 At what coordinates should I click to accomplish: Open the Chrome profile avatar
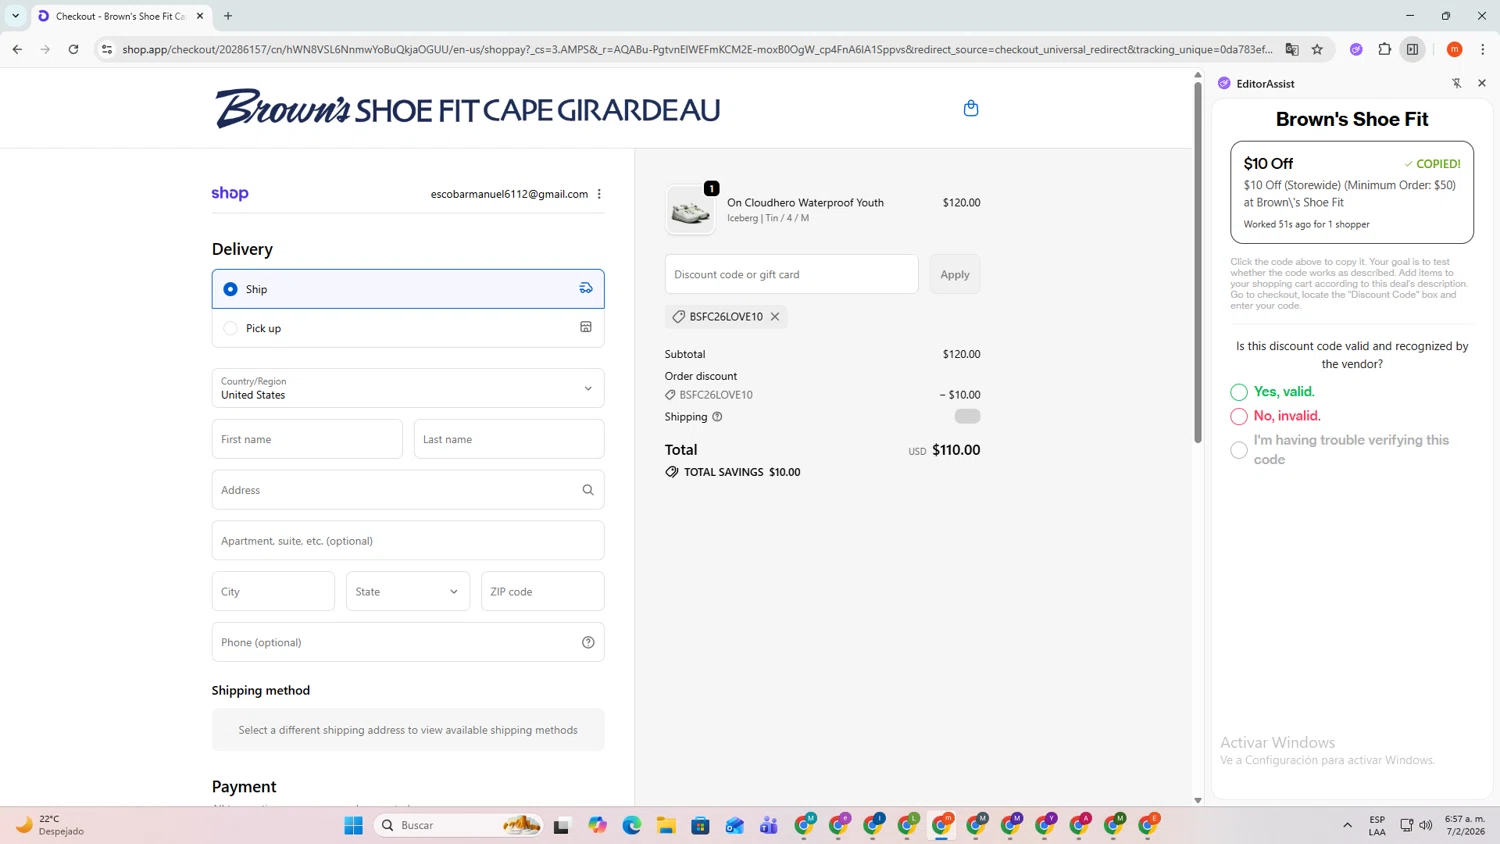tap(1455, 49)
